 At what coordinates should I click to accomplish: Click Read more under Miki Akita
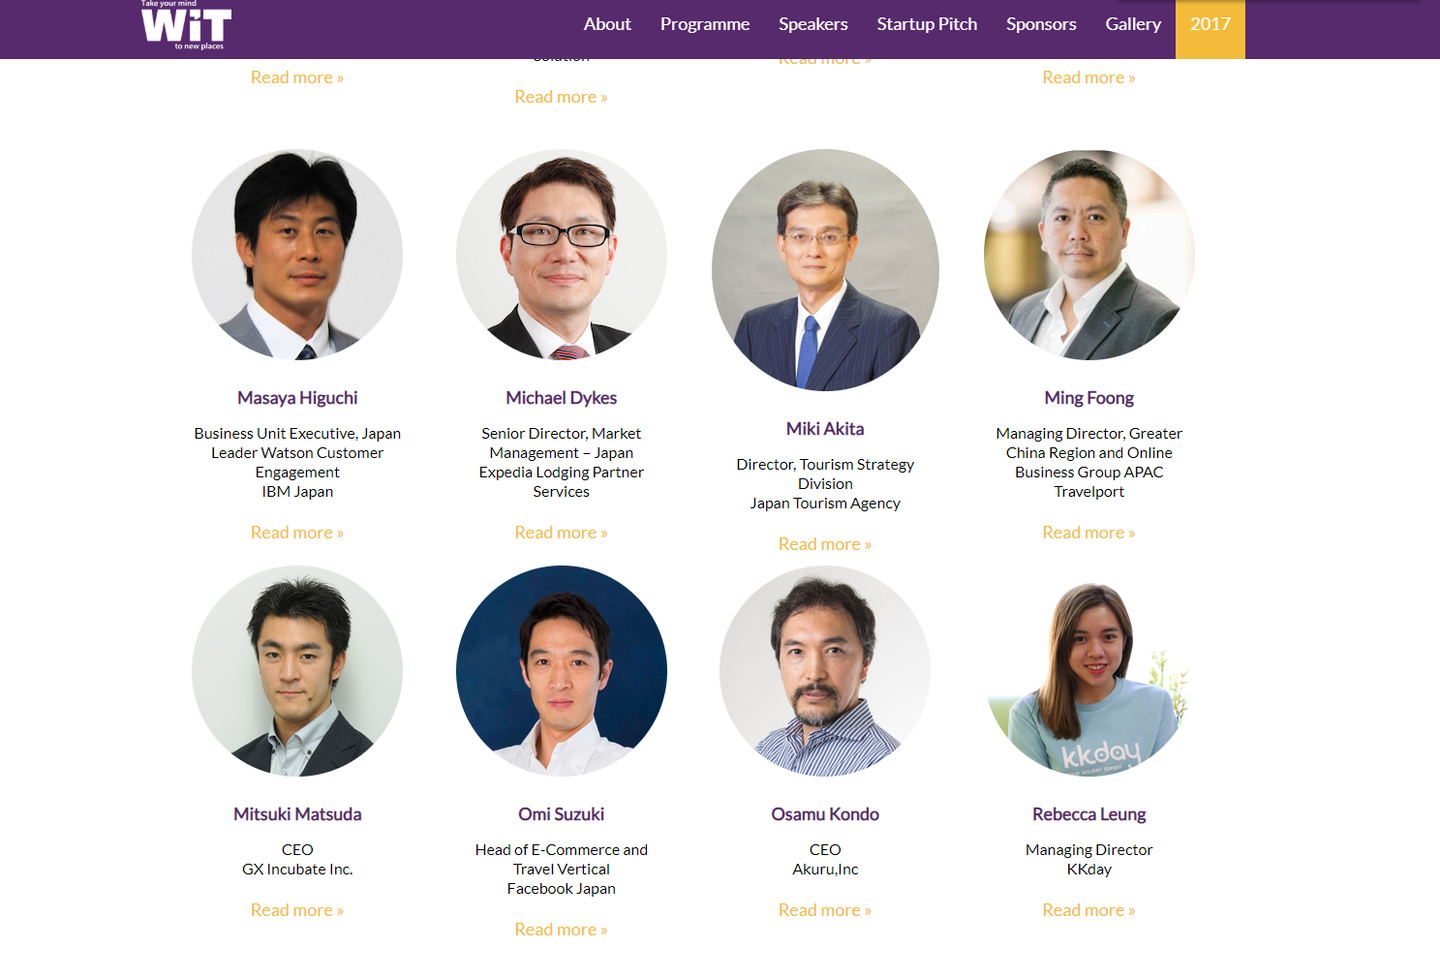tap(825, 544)
